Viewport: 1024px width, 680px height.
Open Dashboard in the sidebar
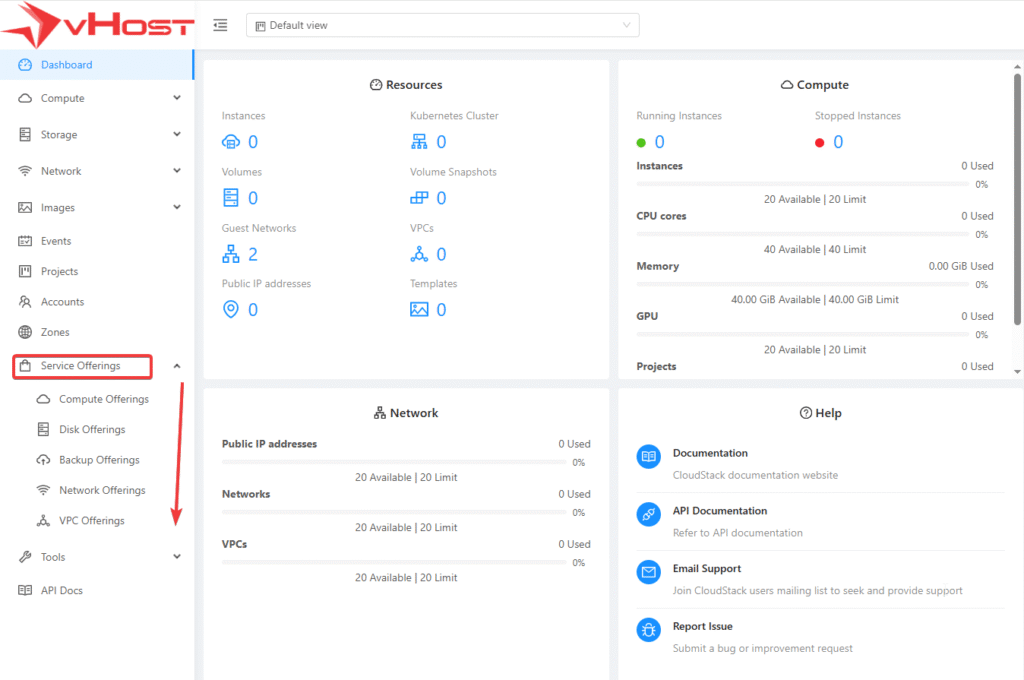pos(67,65)
